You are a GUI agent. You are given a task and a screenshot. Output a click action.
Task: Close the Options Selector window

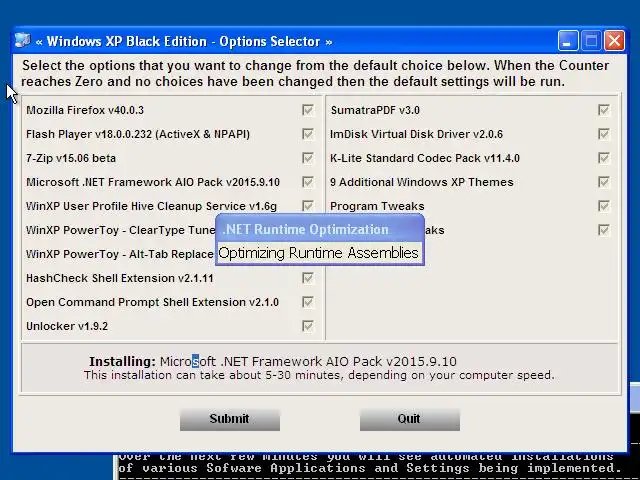click(614, 41)
